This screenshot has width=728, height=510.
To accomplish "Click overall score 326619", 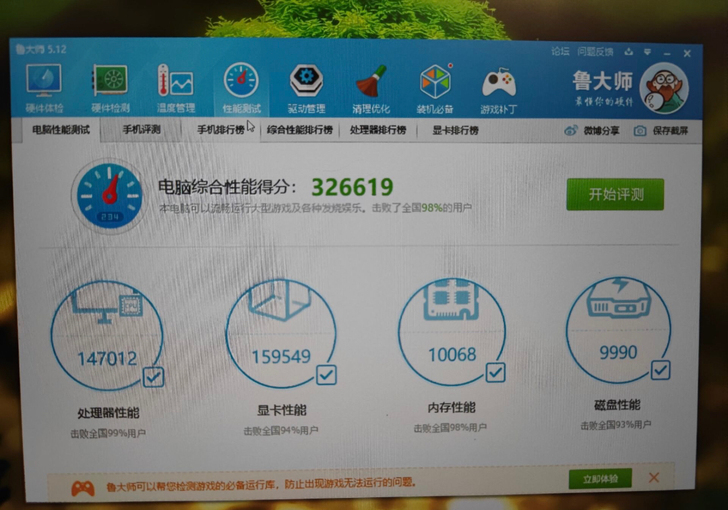I will pos(352,187).
